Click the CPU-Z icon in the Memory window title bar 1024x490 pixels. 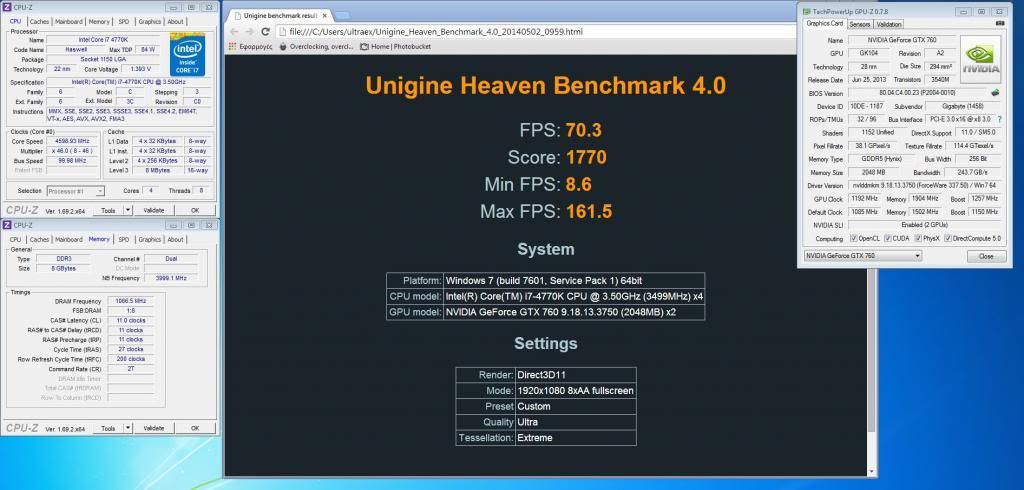pos(7,225)
